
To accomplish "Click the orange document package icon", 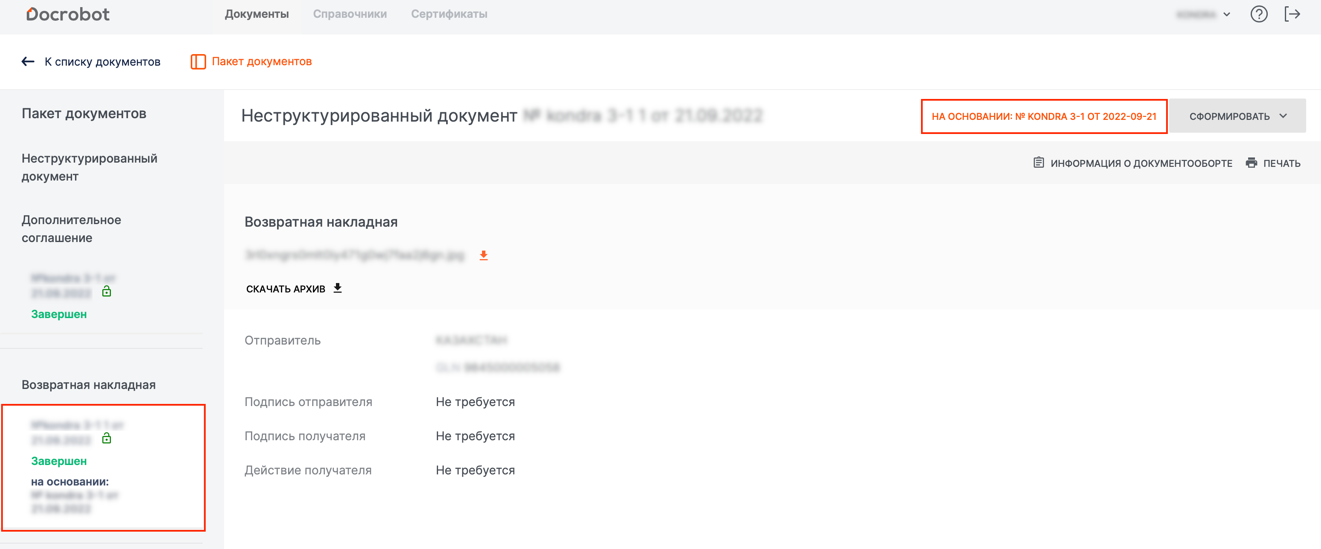I will point(198,62).
